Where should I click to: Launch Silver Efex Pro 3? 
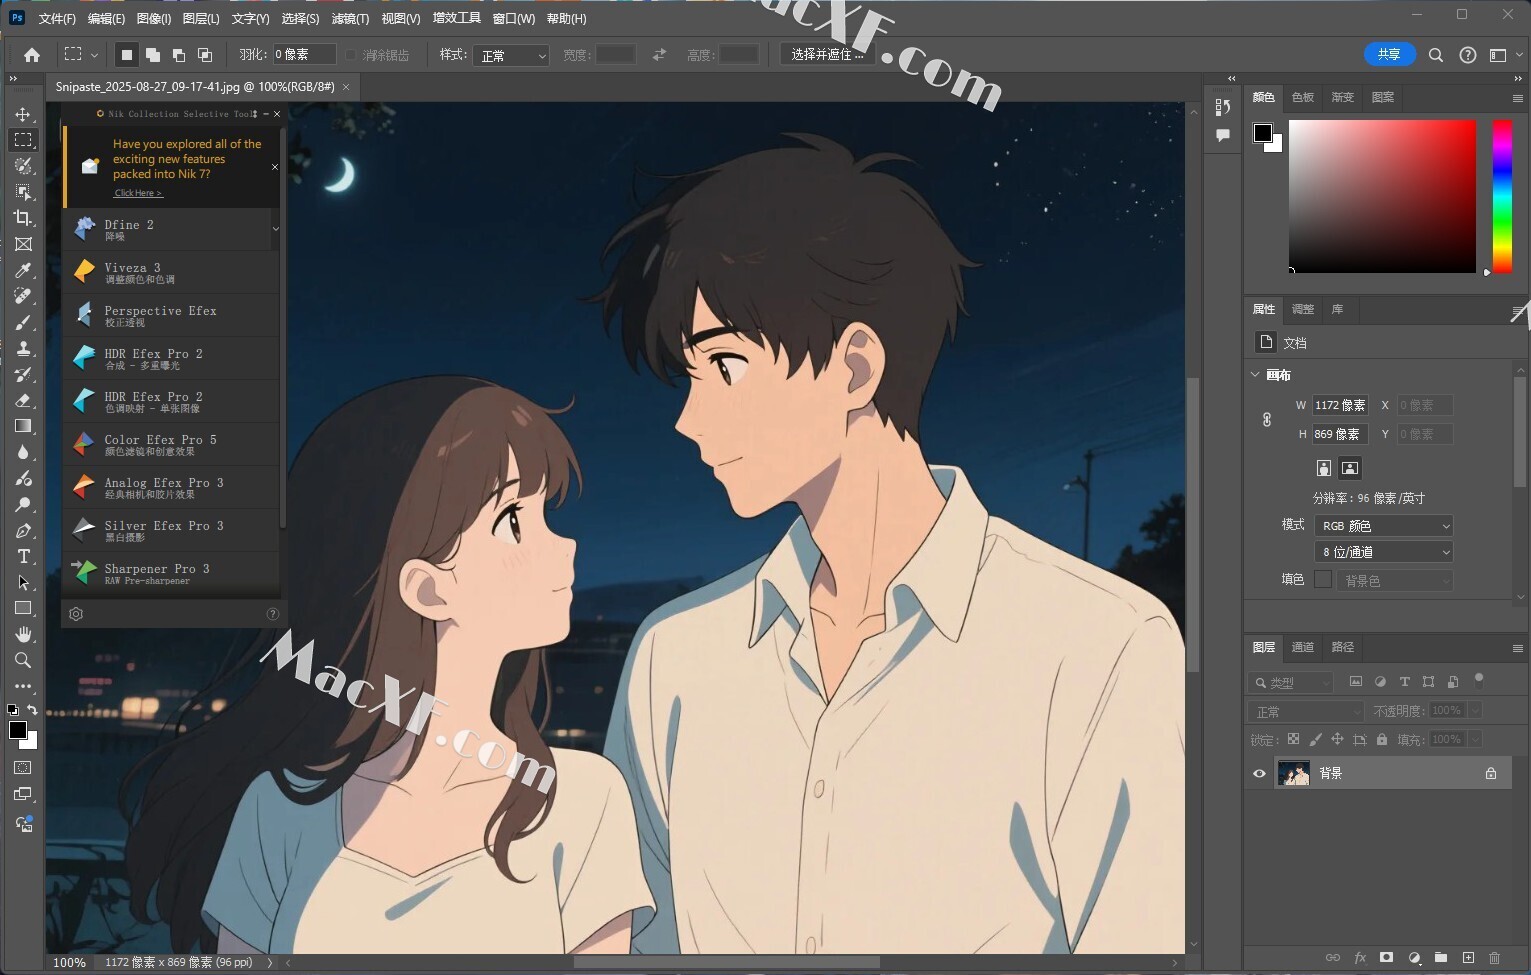(171, 530)
